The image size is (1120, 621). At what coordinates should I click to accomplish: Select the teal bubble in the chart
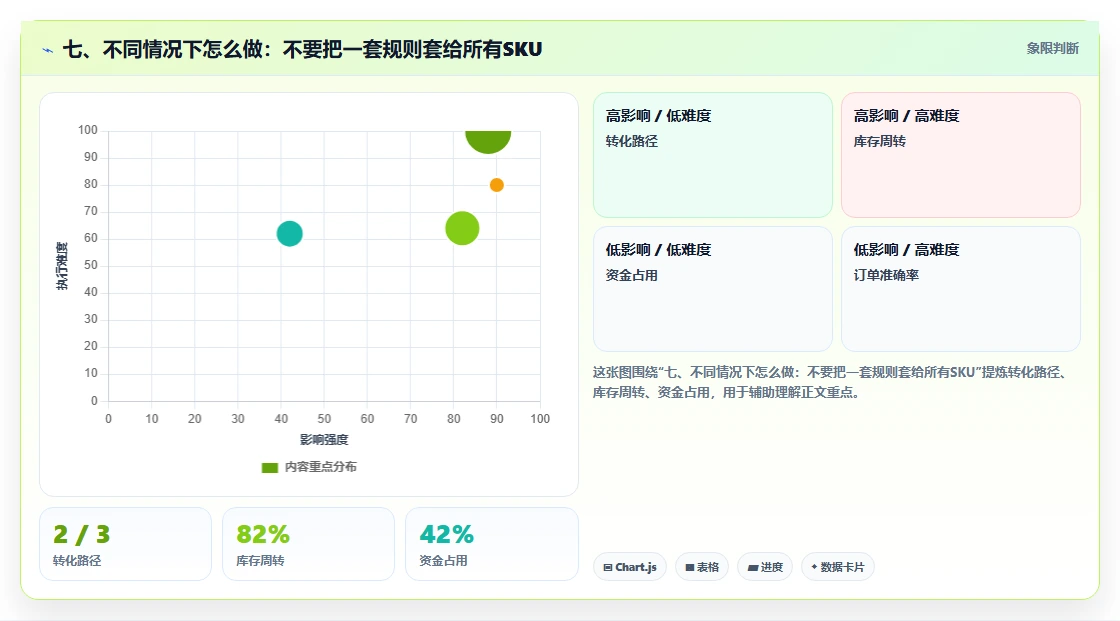(x=289, y=234)
